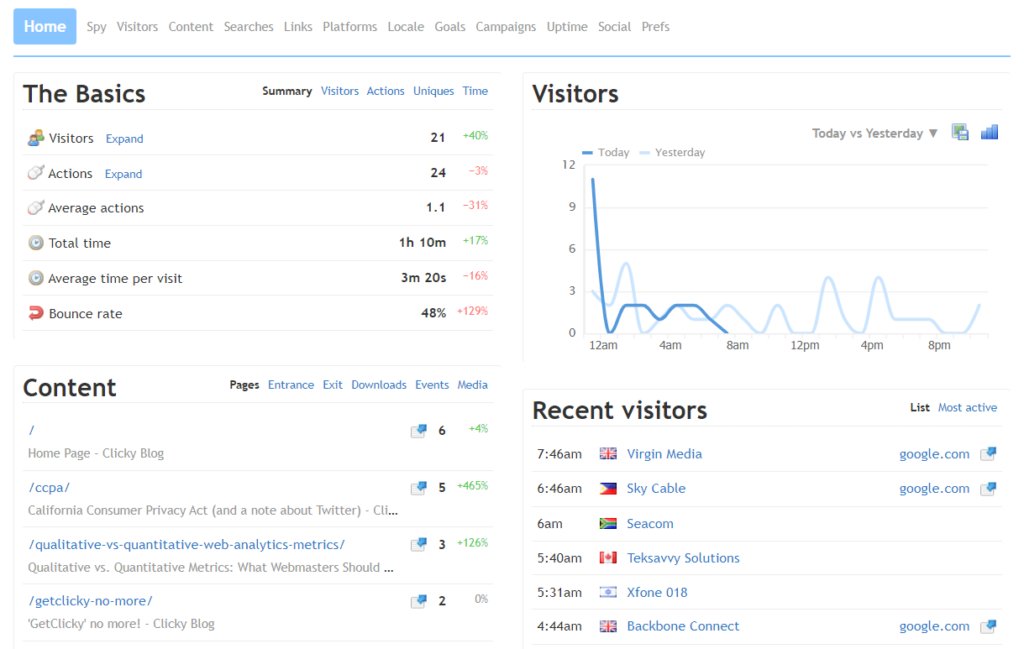Click the export chart image icon

click(960, 131)
